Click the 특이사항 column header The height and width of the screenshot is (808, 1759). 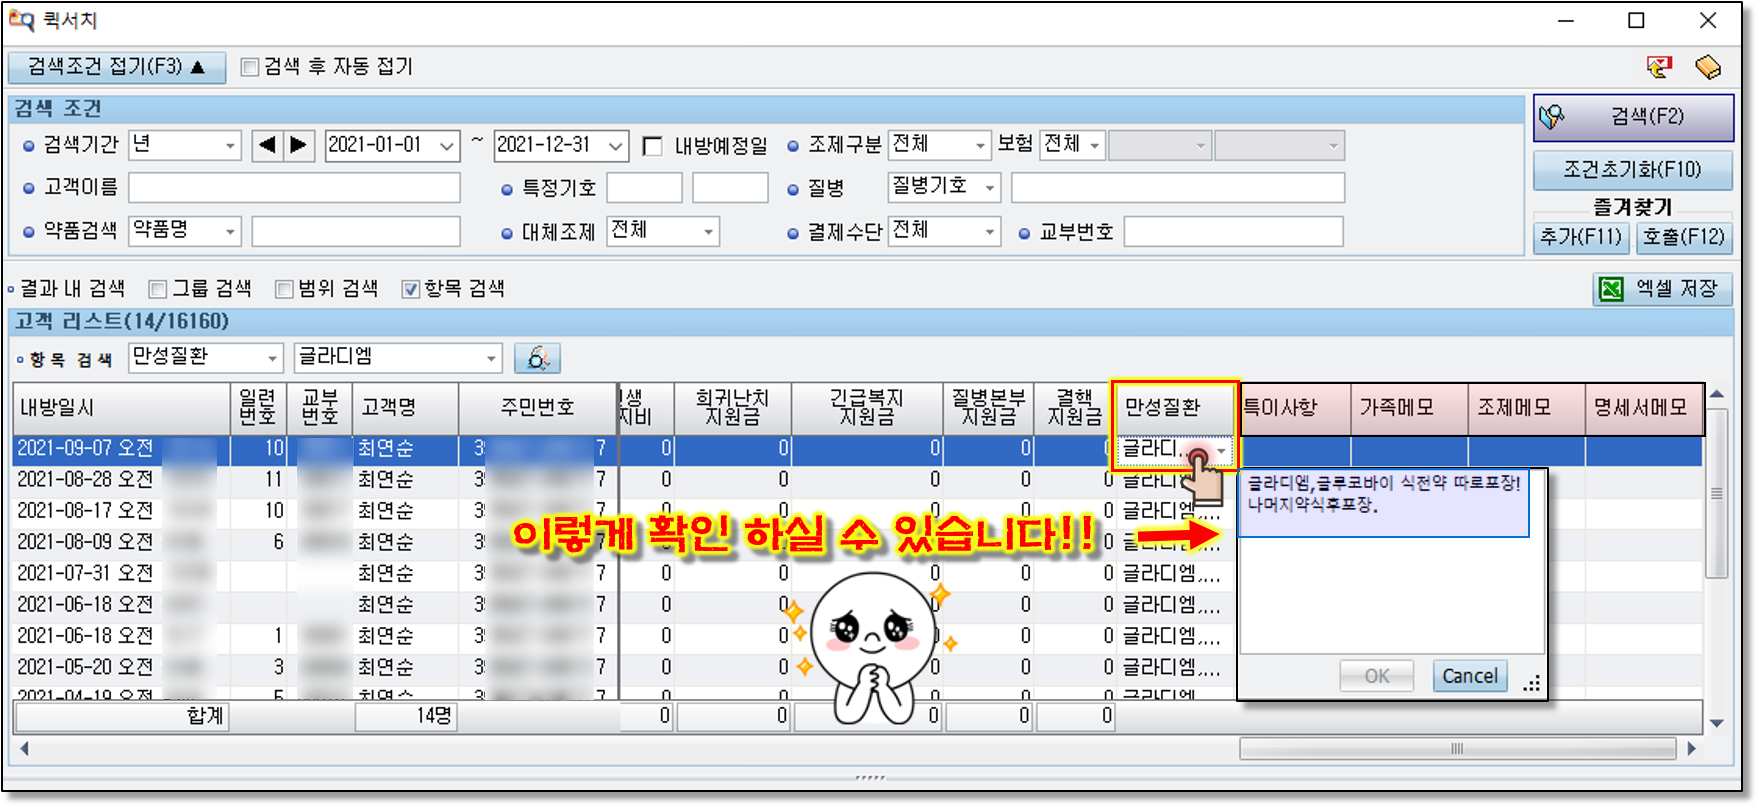(x=1280, y=408)
